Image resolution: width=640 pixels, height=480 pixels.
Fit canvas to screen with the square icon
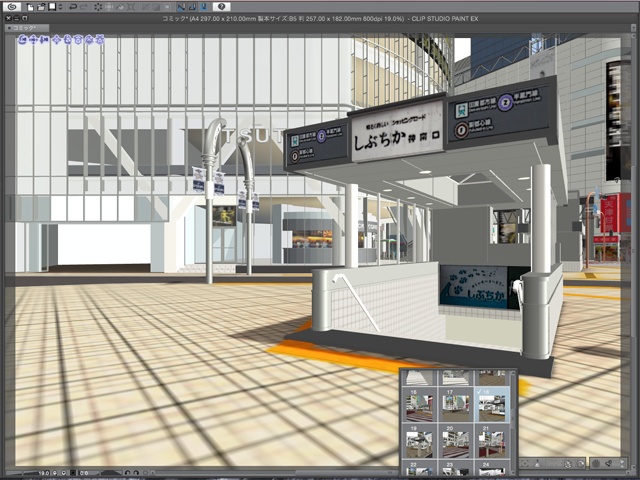(x=73, y=473)
